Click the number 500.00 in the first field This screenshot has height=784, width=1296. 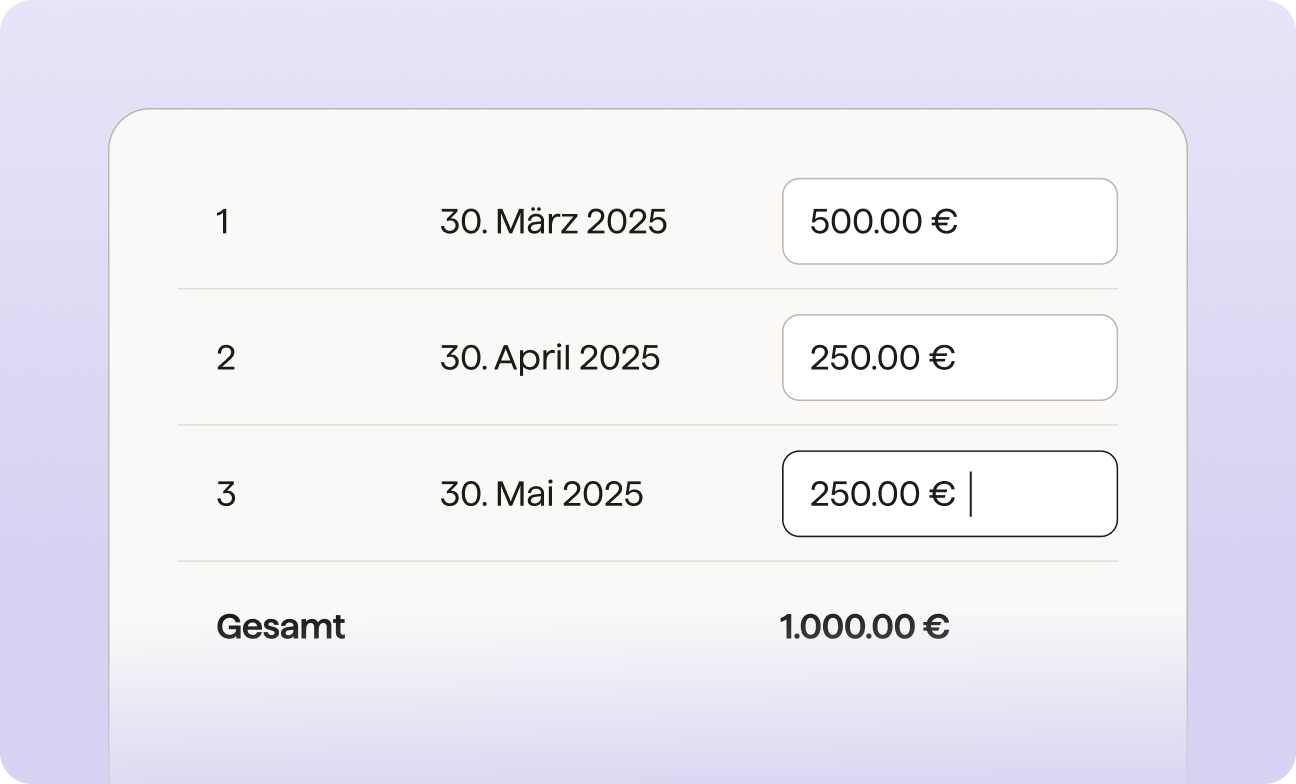coord(865,222)
